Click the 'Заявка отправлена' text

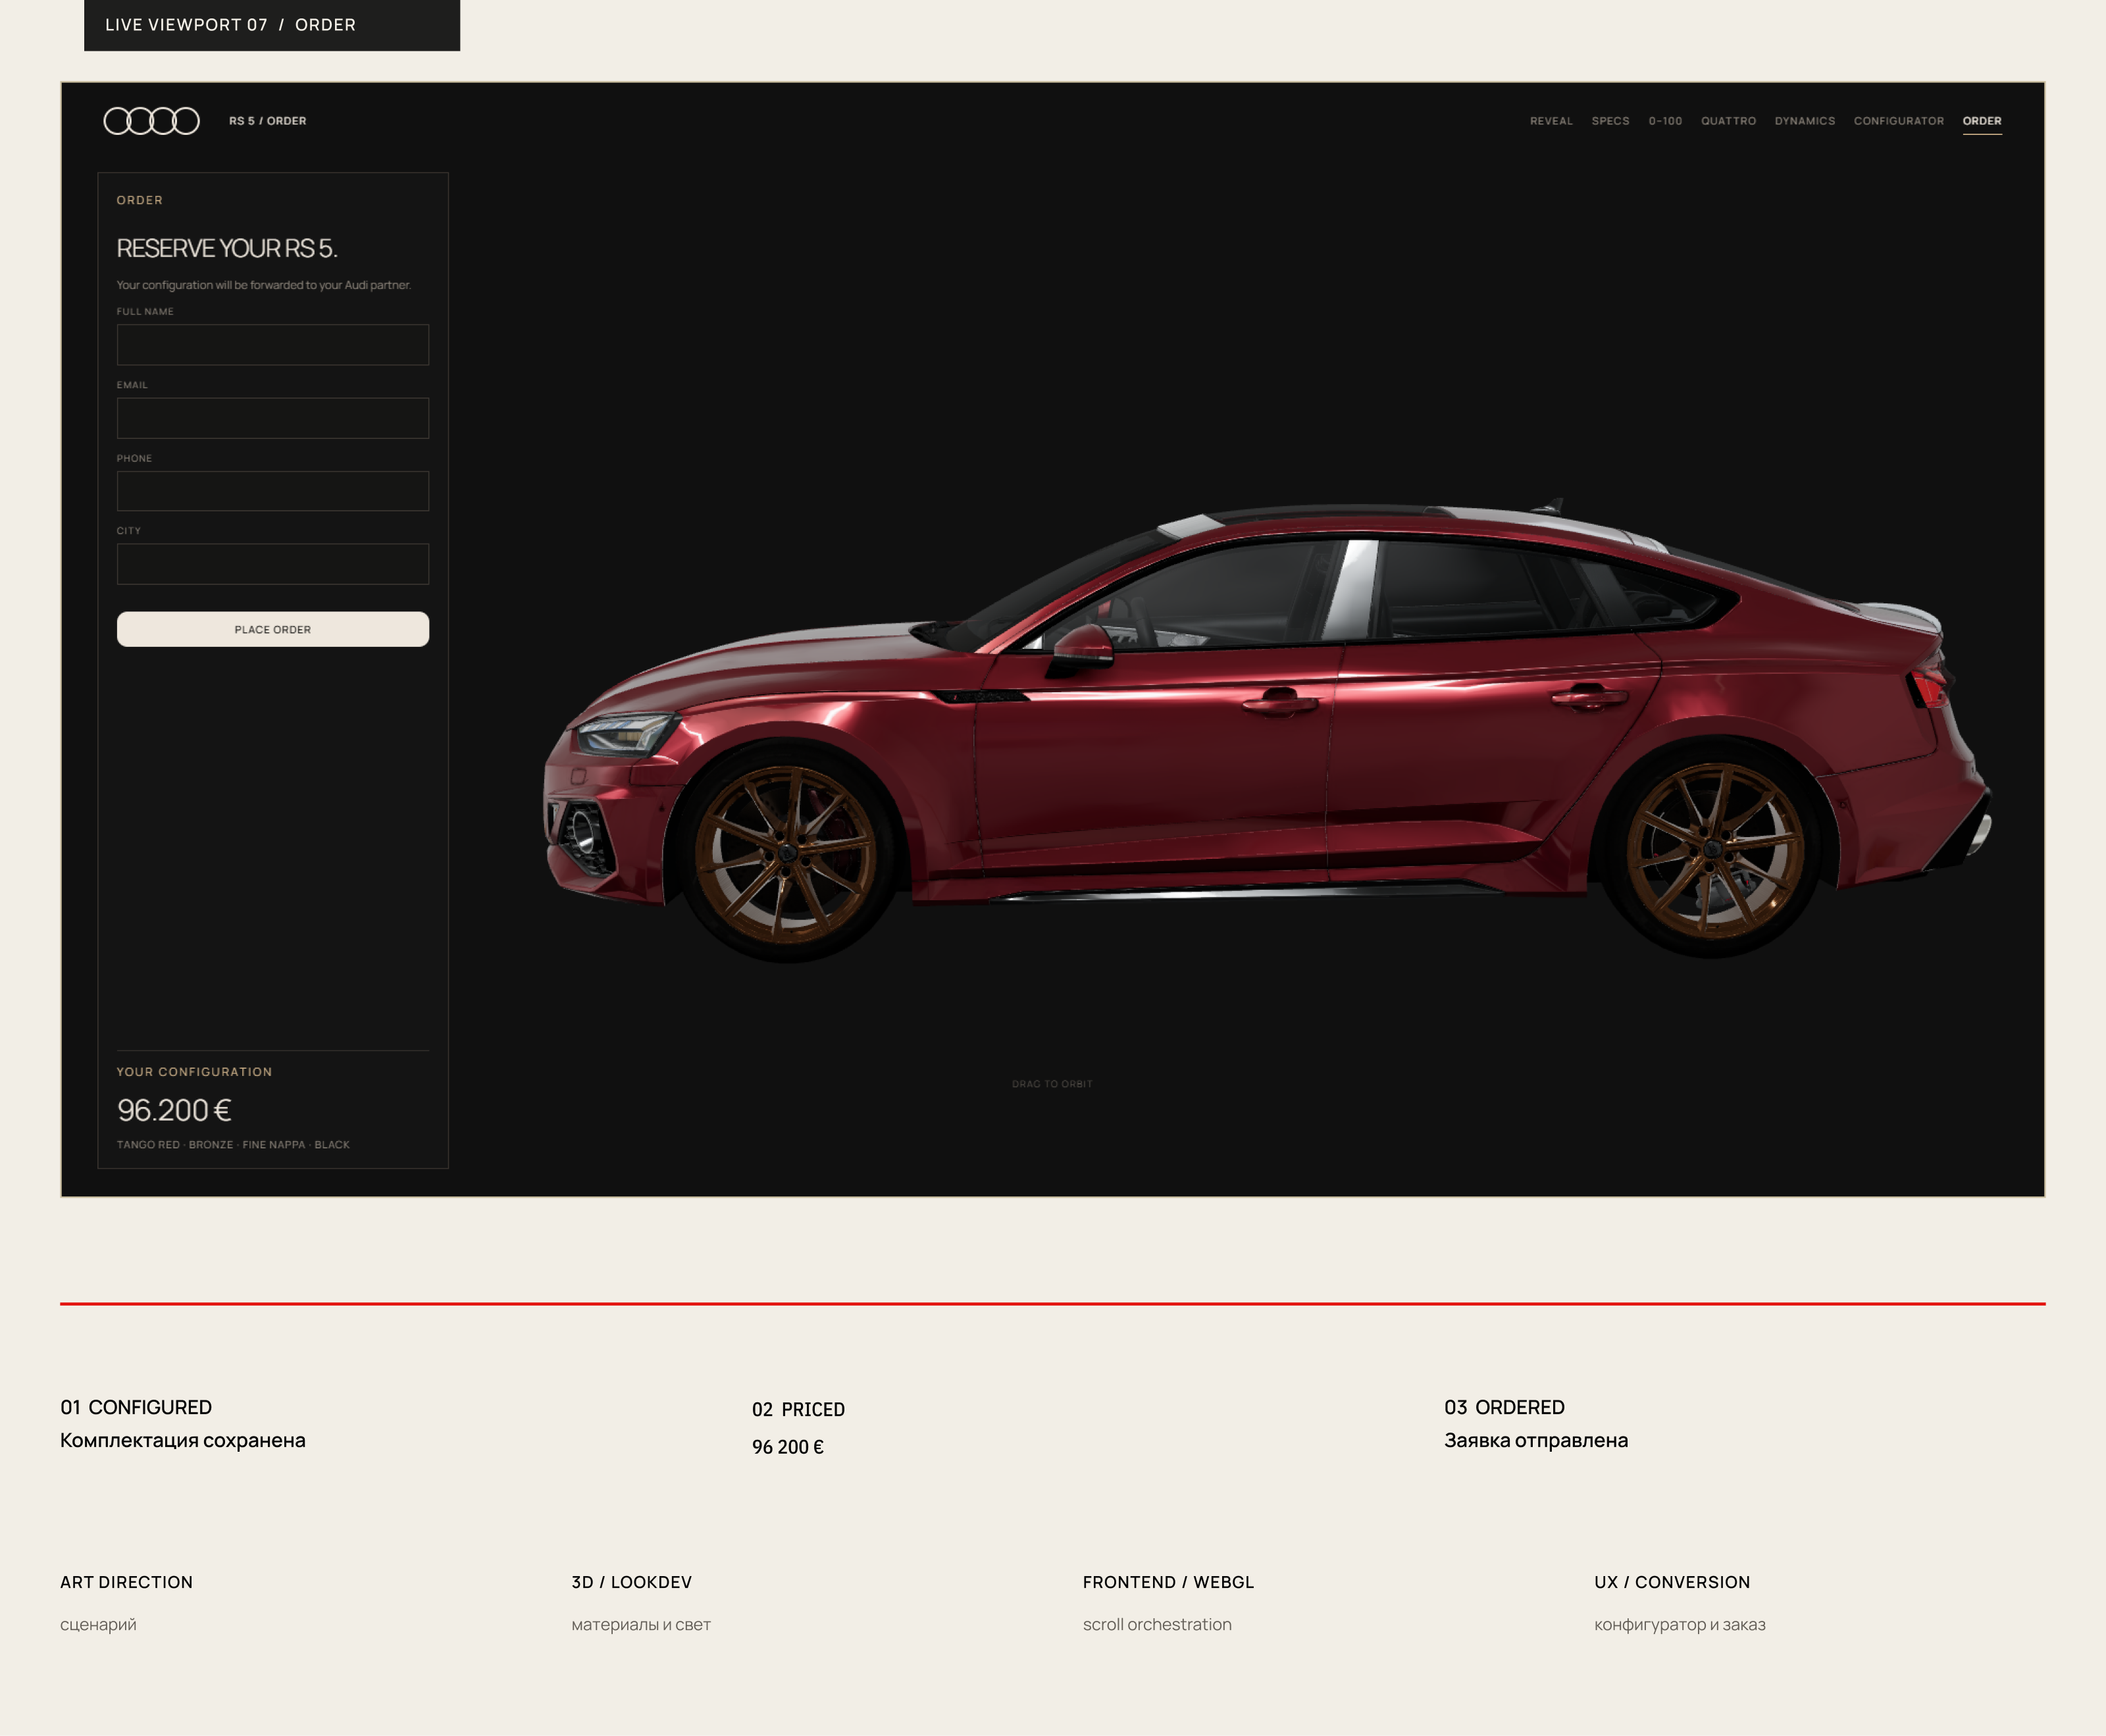click(x=1536, y=1440)
